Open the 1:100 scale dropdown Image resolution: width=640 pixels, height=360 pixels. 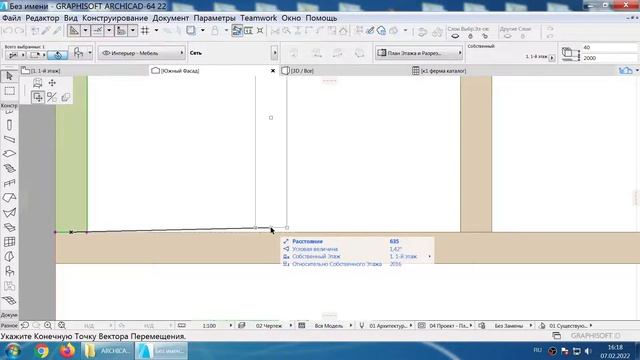click(231, 326)
